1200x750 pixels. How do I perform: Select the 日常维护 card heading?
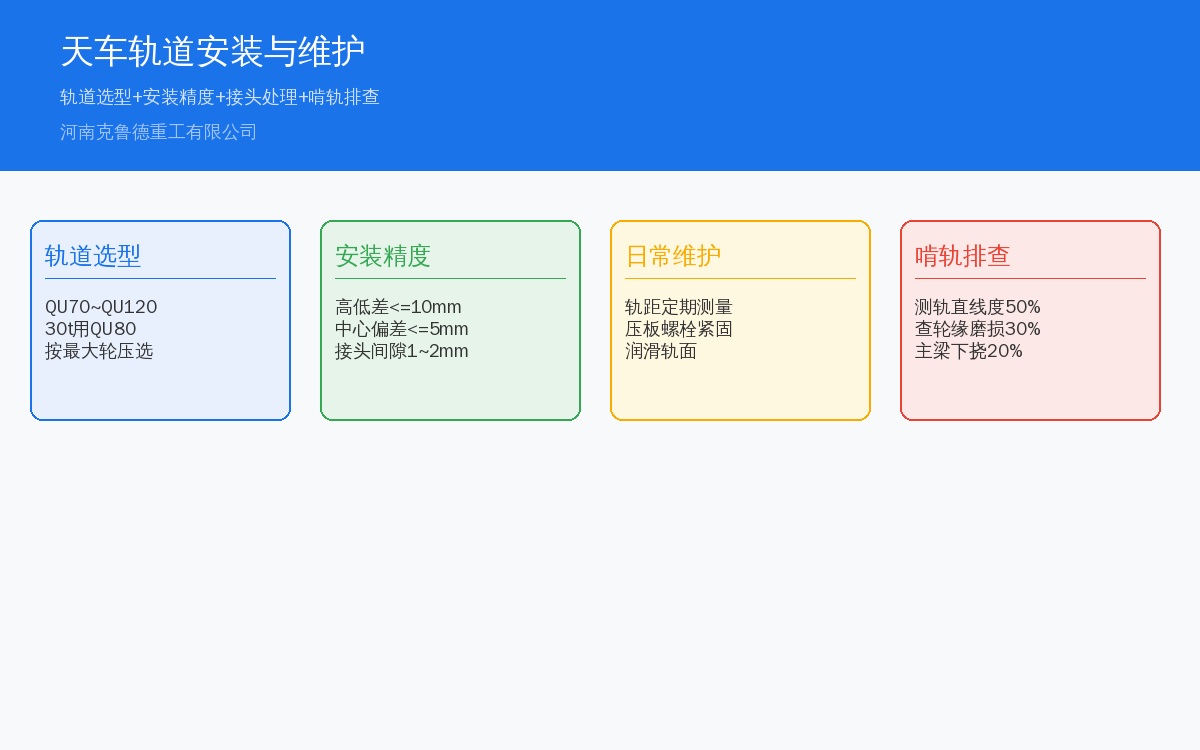click(x=673, y=256)
